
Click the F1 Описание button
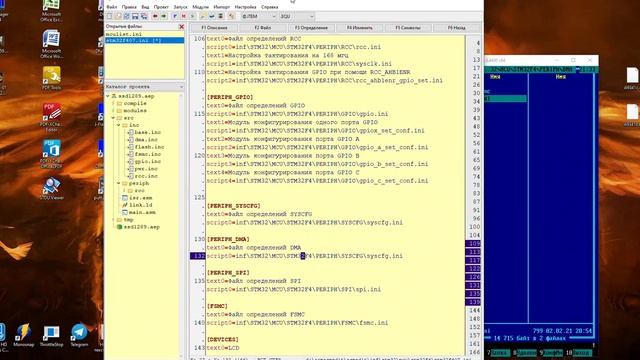(x=214, y=28)
